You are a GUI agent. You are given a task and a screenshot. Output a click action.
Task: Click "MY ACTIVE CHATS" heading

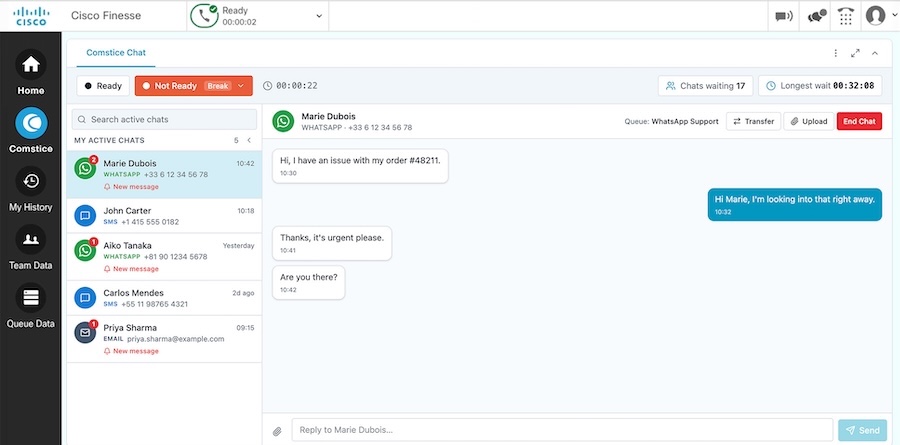point(109,140)
